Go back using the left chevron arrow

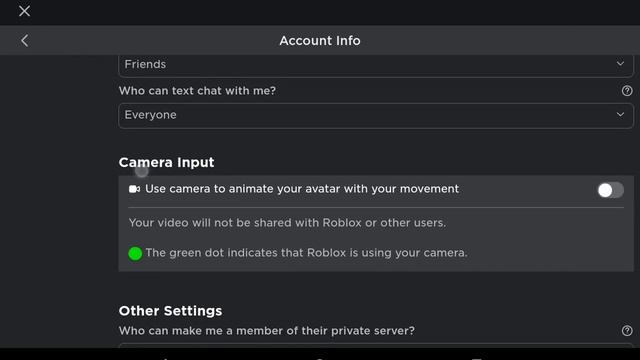[24, 40]
